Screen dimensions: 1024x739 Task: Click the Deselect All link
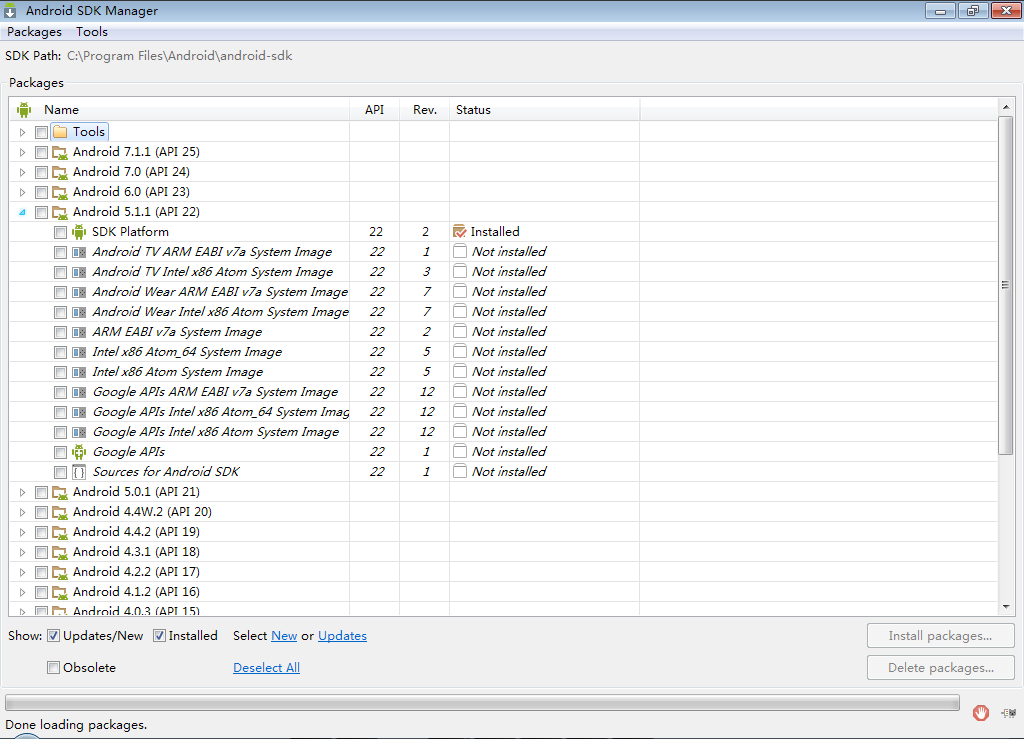(x=266, y=668)
